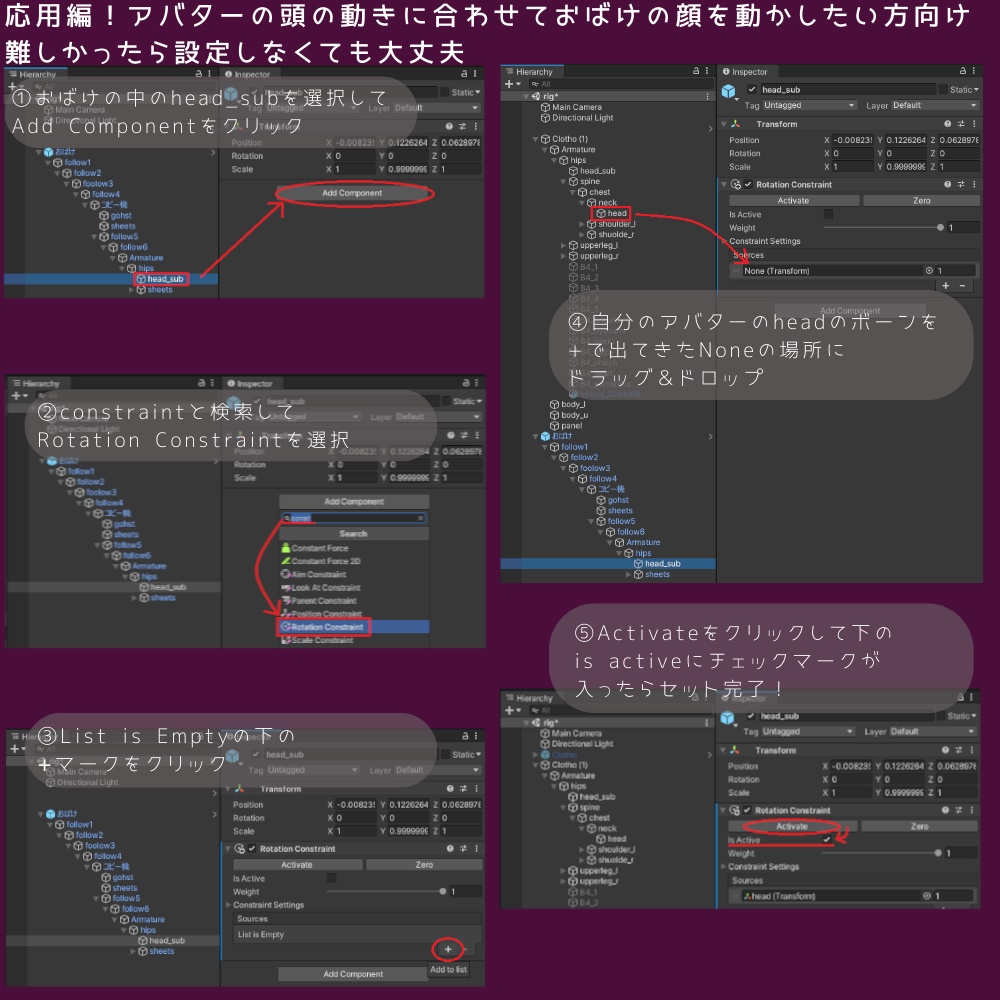Click the padlock icon in the Inspector header
The height and width of the screenshot is (1000, 1000).
pos(963,70)
